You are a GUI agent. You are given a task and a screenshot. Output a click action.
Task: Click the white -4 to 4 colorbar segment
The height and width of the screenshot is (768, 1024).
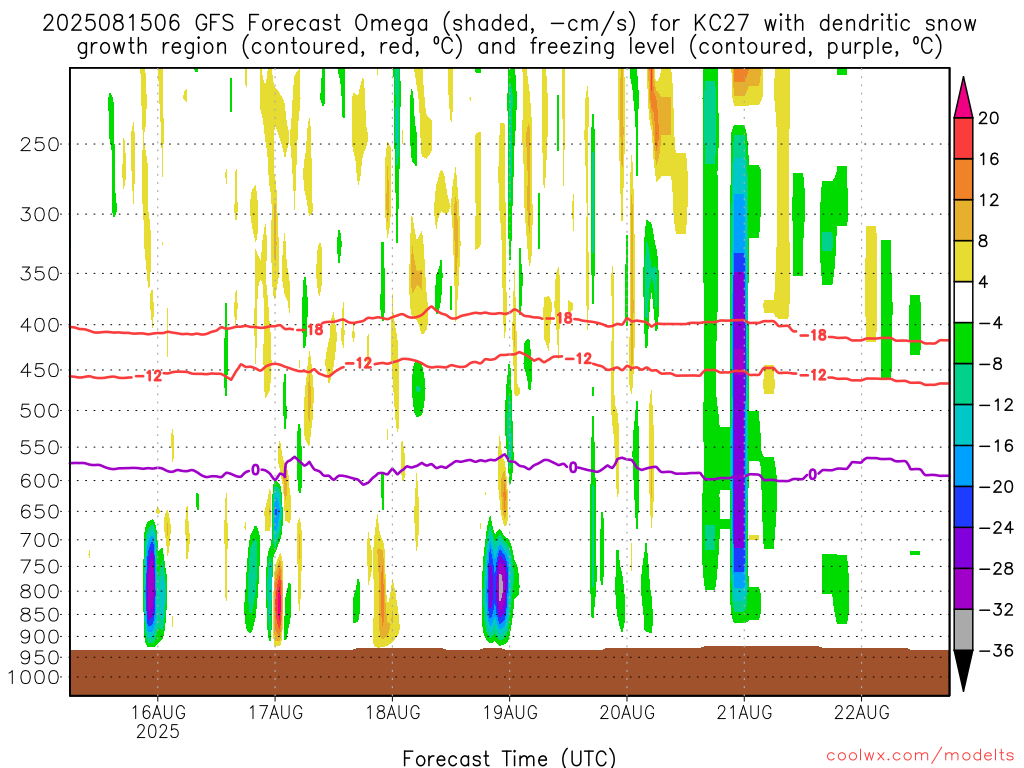963,302
